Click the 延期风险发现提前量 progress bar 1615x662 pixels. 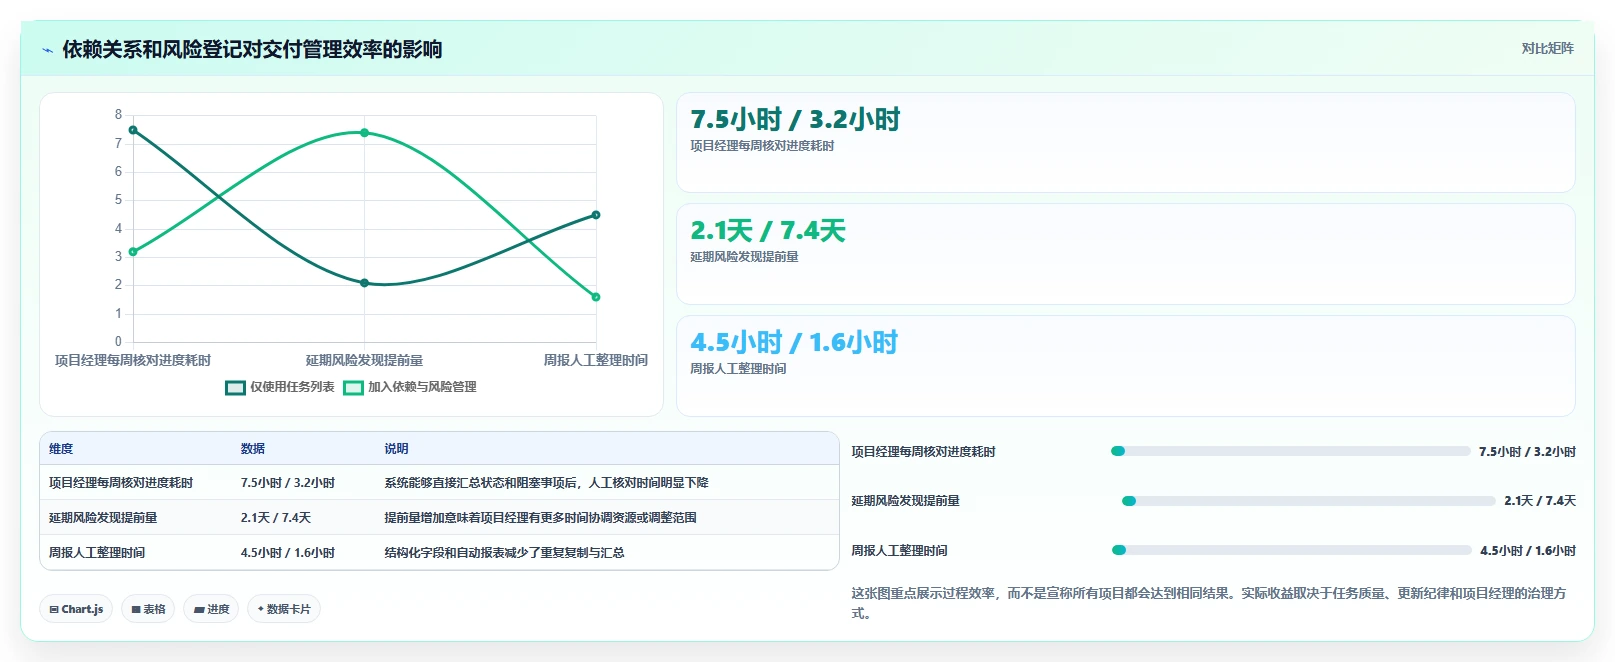point(1308,501)
